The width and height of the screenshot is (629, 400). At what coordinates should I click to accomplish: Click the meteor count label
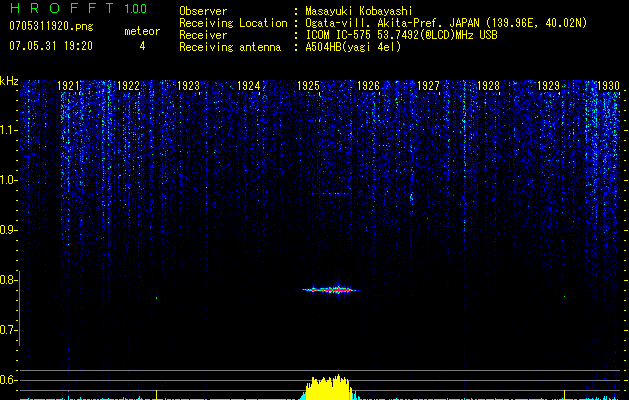(x=142, y=31)
